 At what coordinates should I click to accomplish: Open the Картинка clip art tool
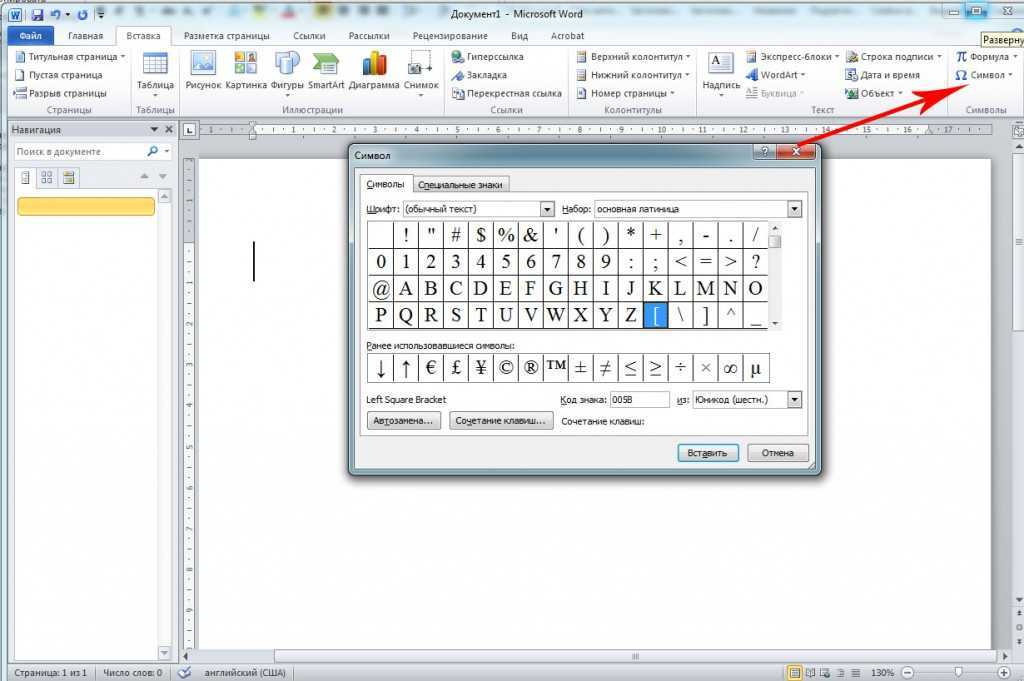point(246,71)
